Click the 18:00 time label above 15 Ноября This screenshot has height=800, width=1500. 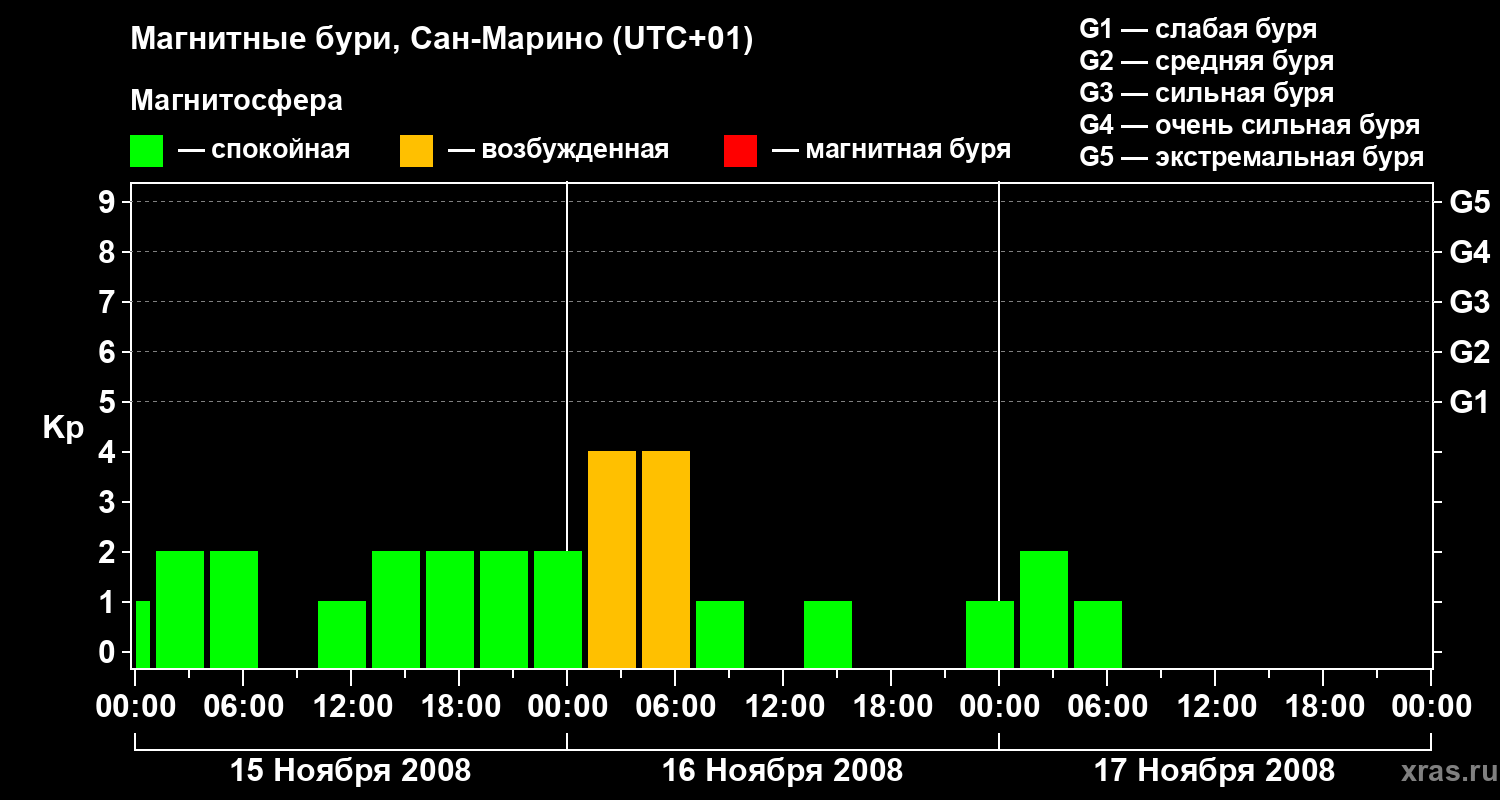[x=459, y=707]
